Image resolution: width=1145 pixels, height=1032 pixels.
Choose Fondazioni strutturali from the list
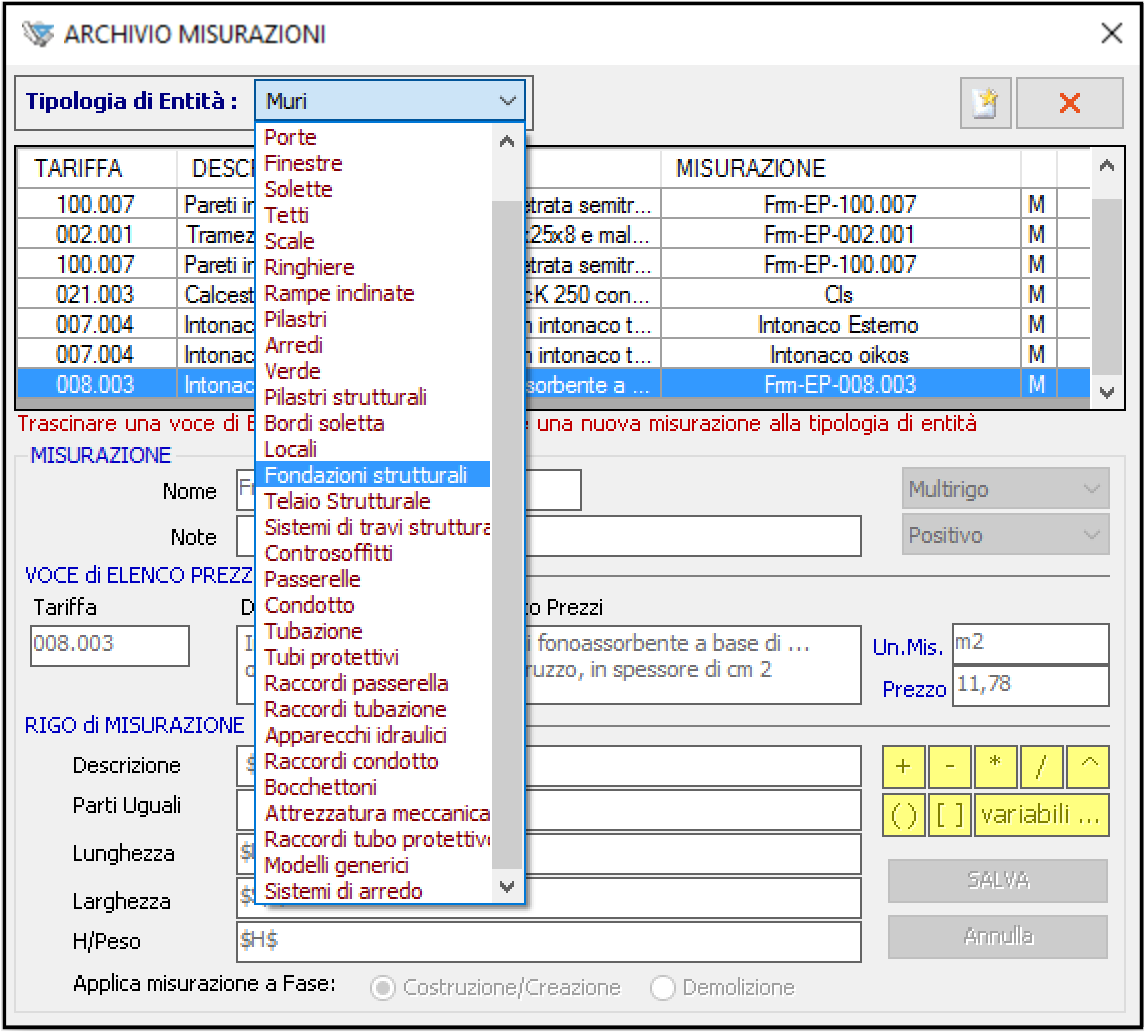tap(366, 475)
